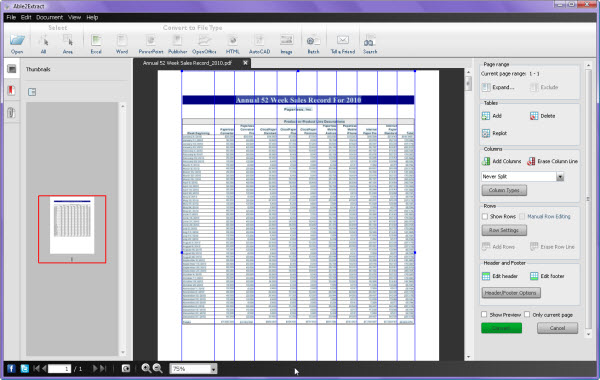
Task: Open Header/Footer Options
Action: coord(511,293)
